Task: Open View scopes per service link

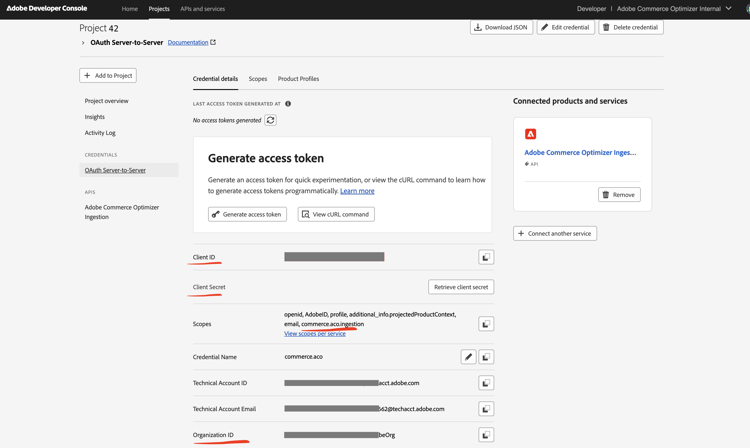Action: click(315, 334)
